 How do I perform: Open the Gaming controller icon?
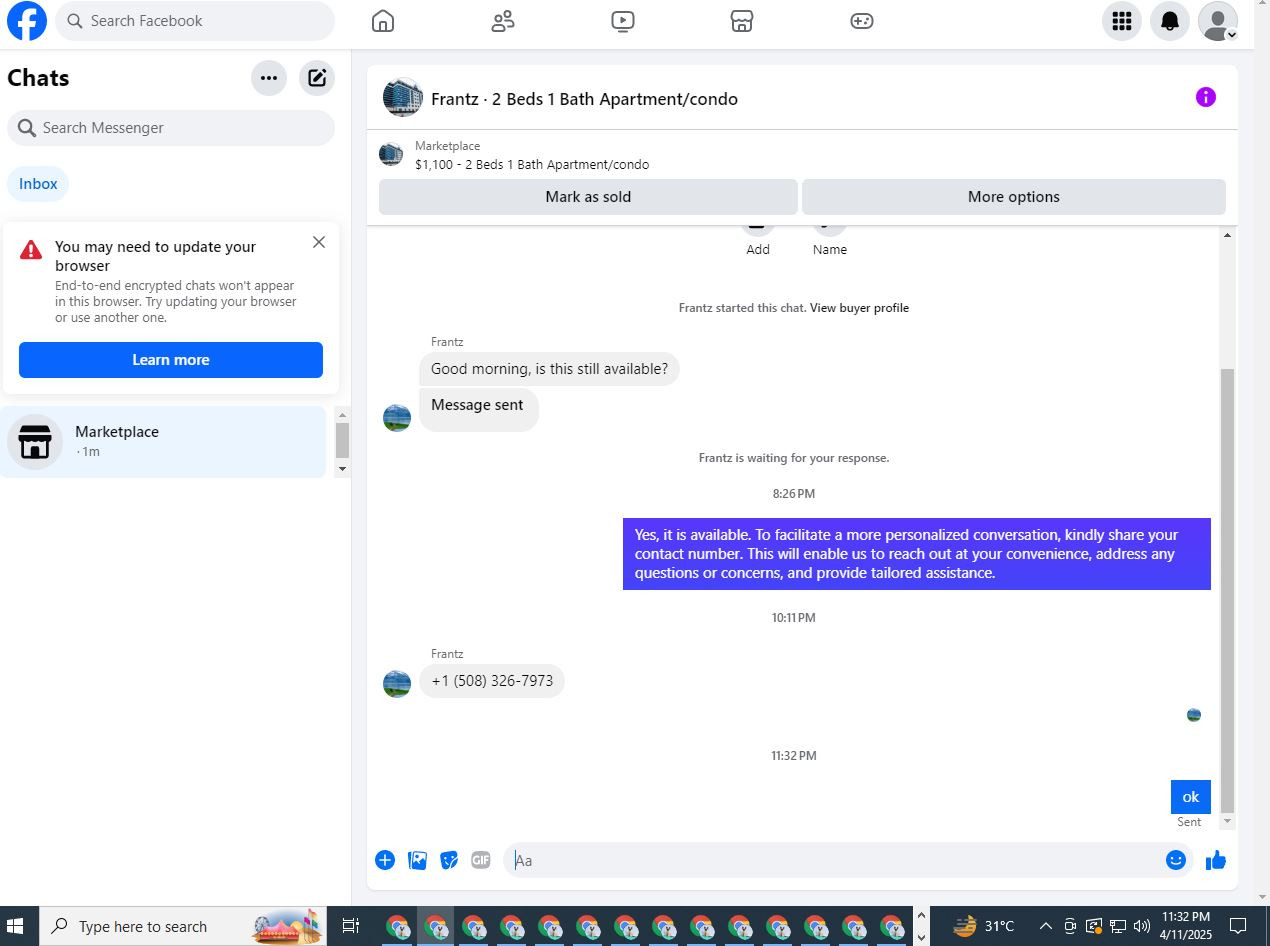(x=862, y=21)
